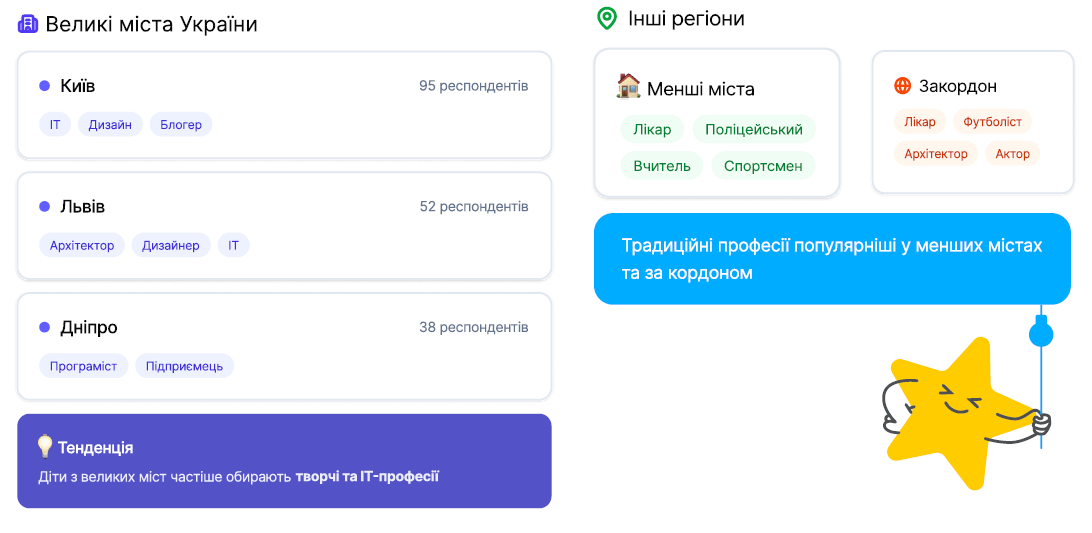
Task: Click the 52 респондентів count for Львів
Action: coord(474,207)
